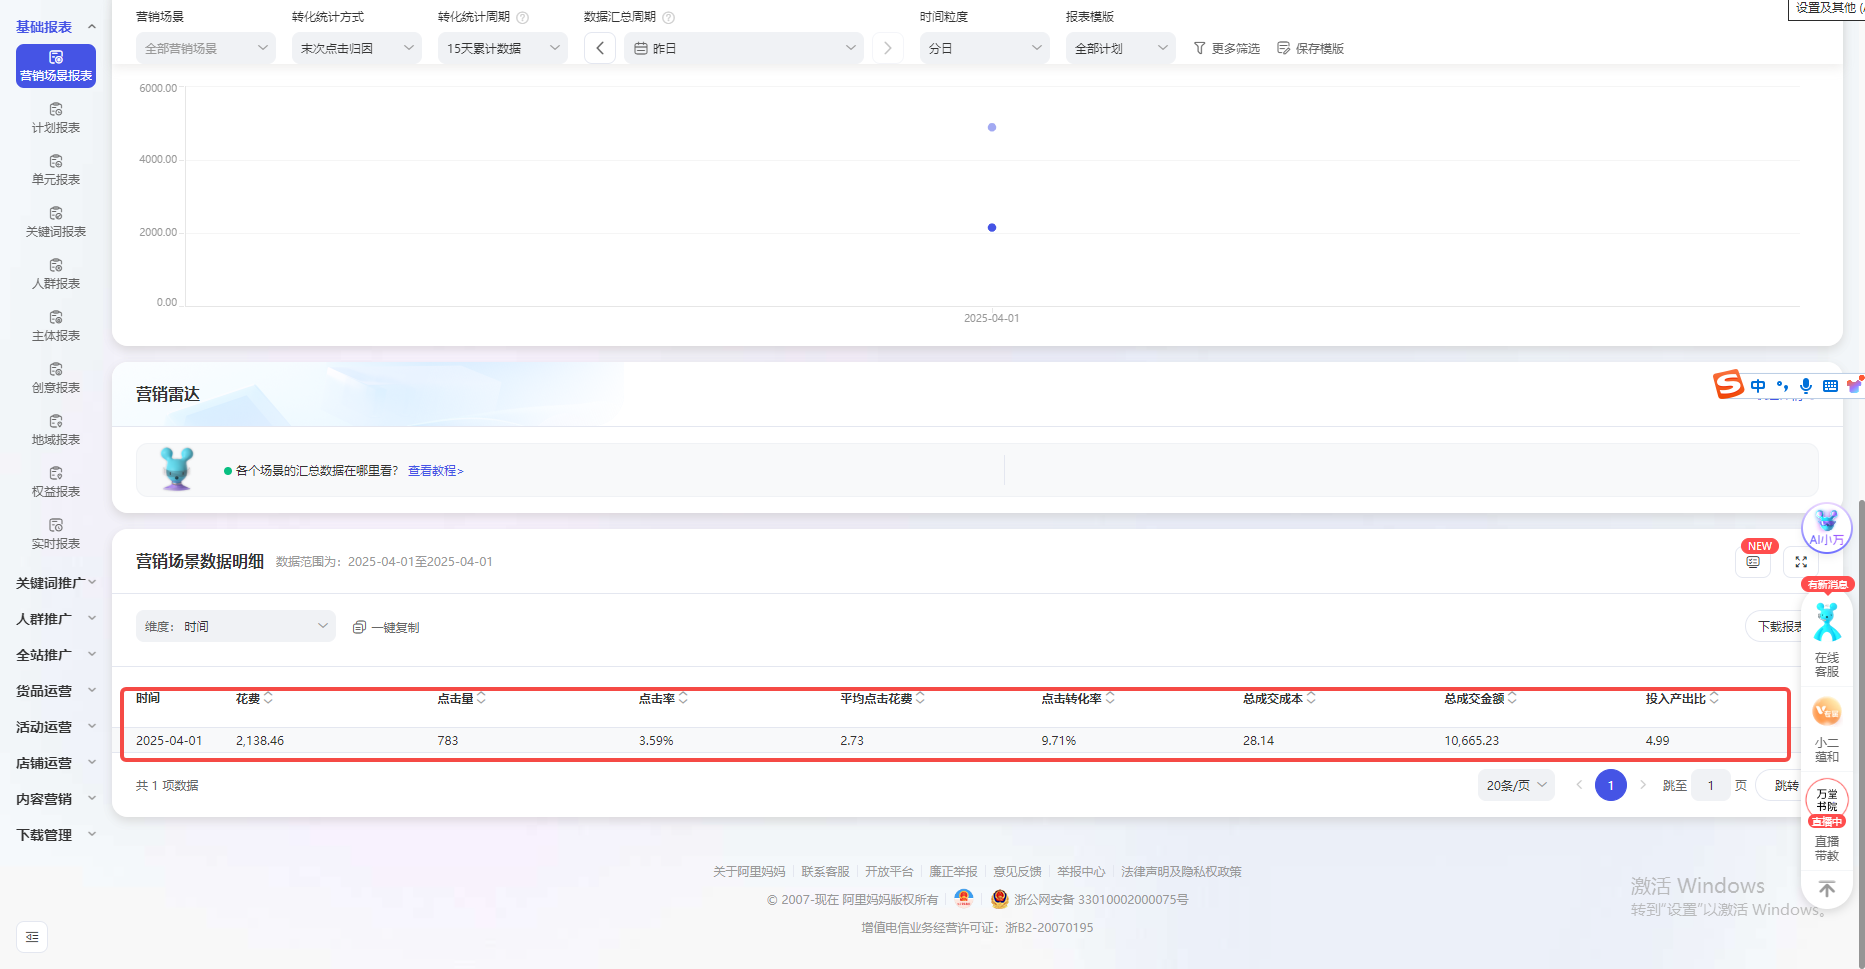The image size is (1865, 969).
Task: Open the AI小万 assistant icon
Action: [1826, 527]
